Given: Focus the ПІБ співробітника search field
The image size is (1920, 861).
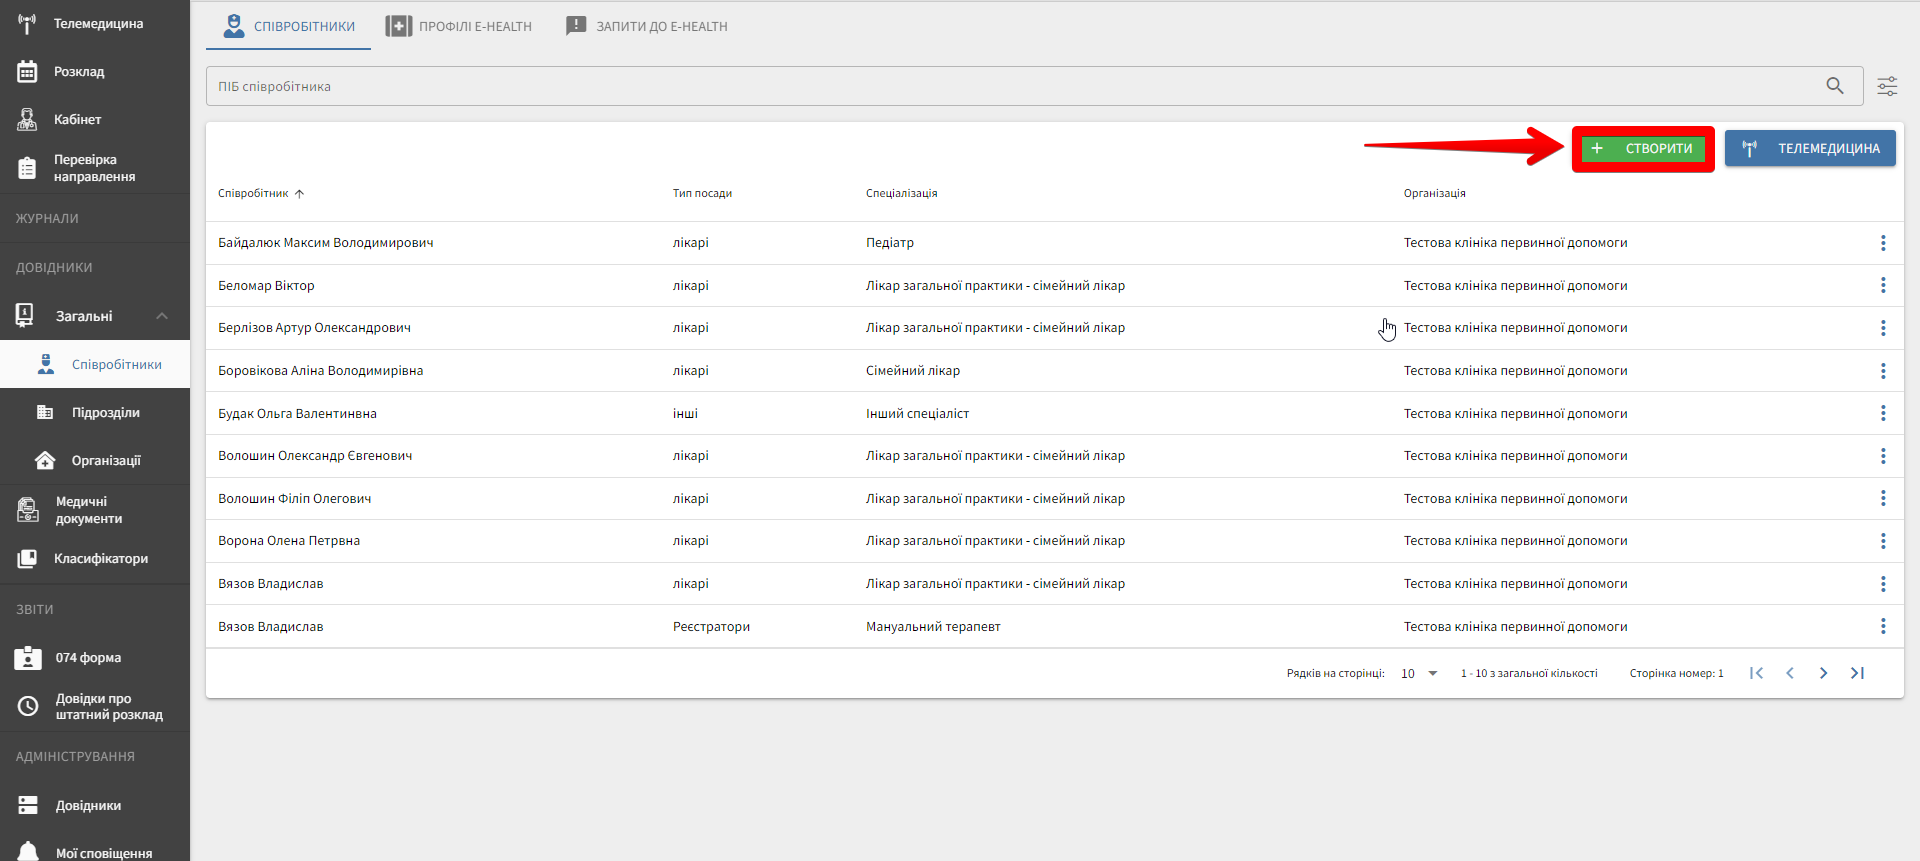Looking at the screenshot, I should click(x=1010, y=86).
